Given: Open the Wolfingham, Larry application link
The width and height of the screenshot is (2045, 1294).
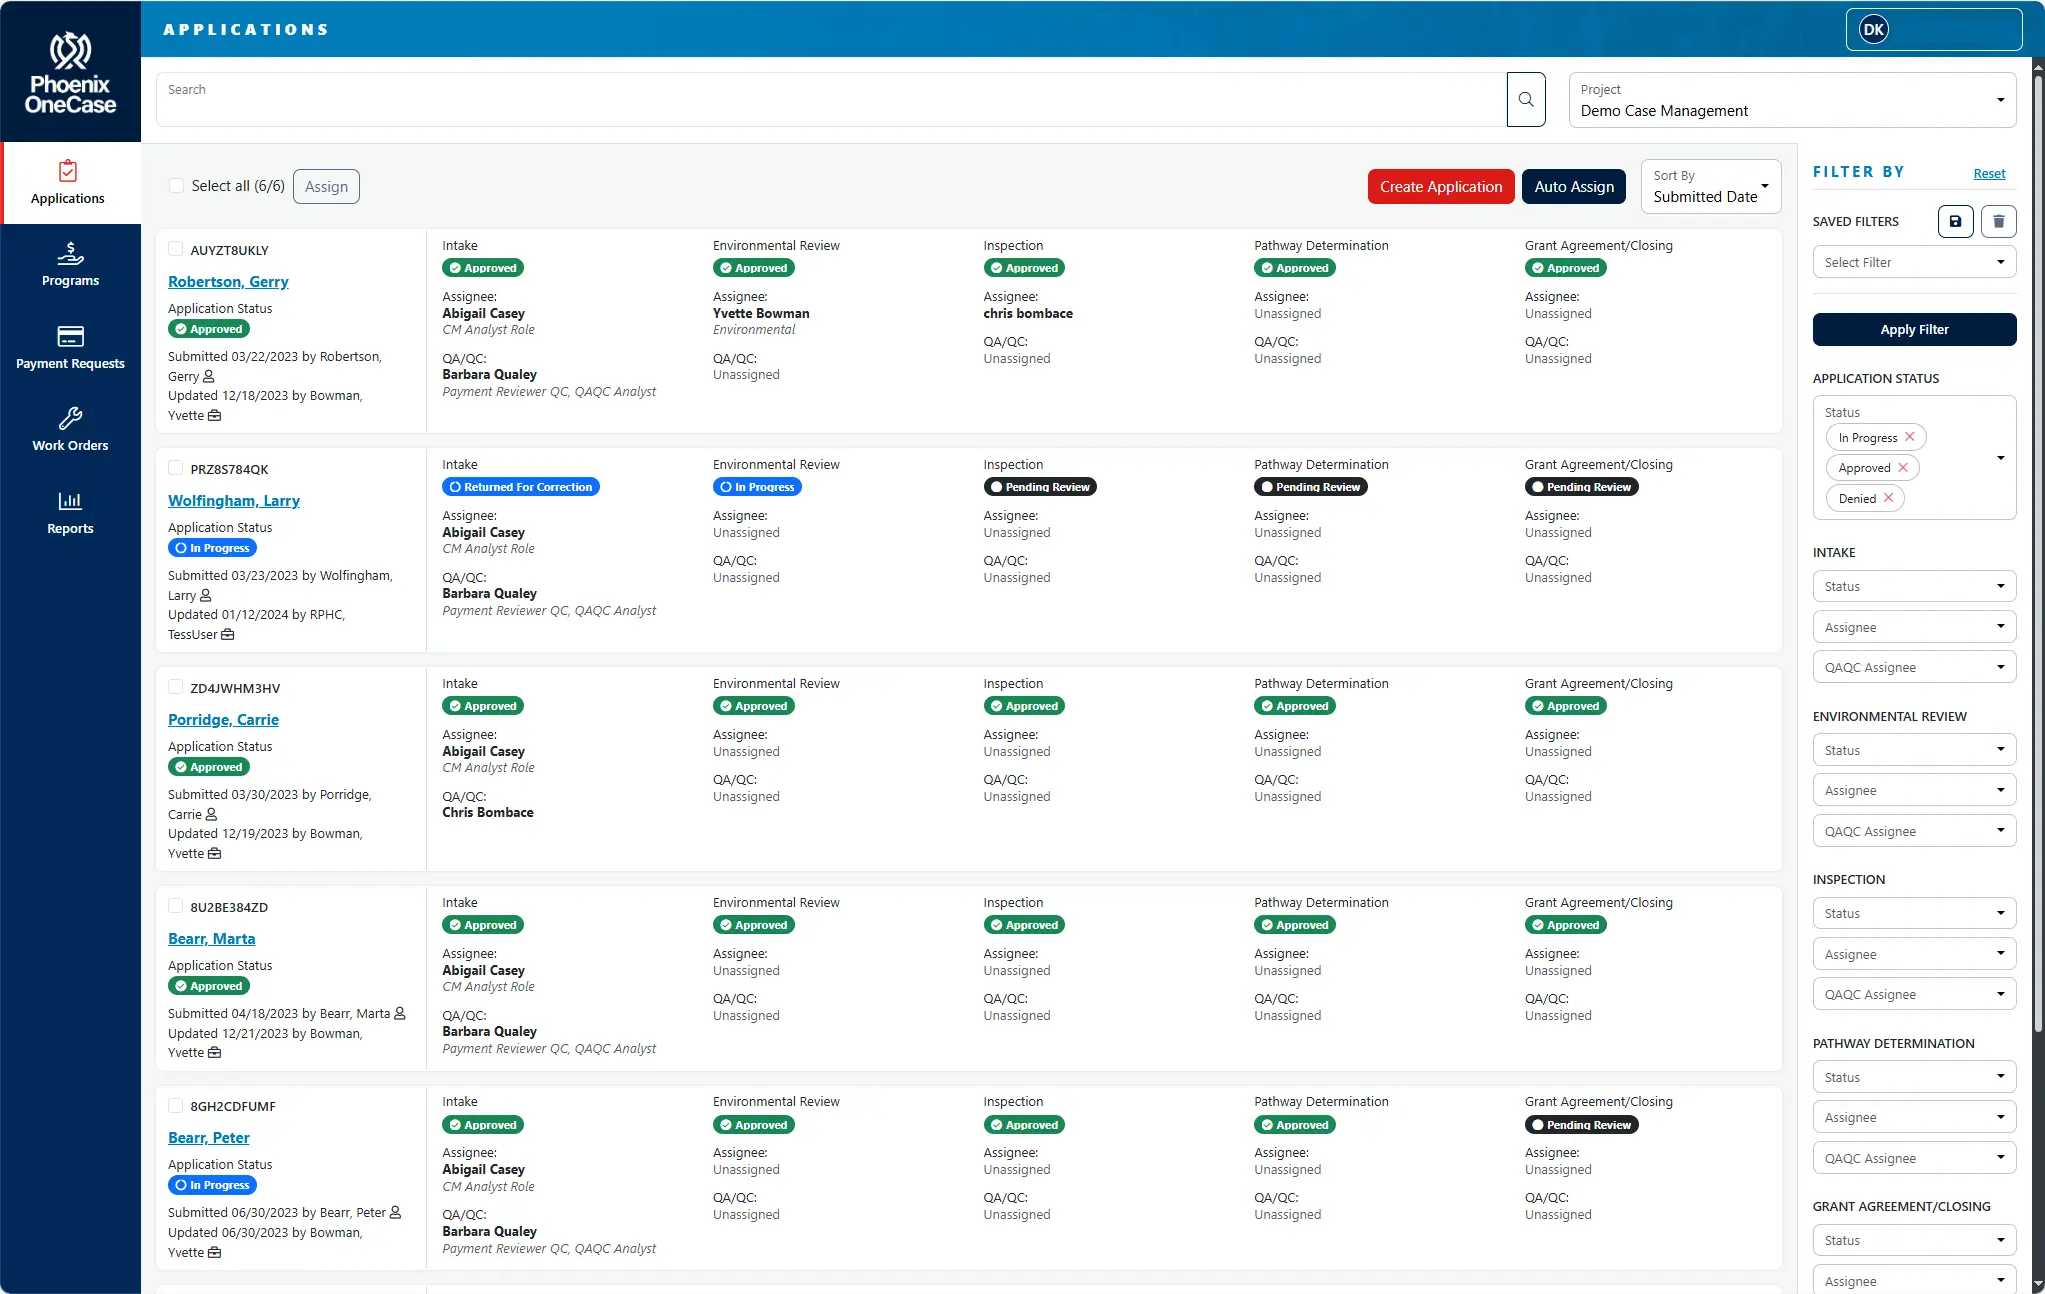Looking at the screenshot, I should [233, 501].
